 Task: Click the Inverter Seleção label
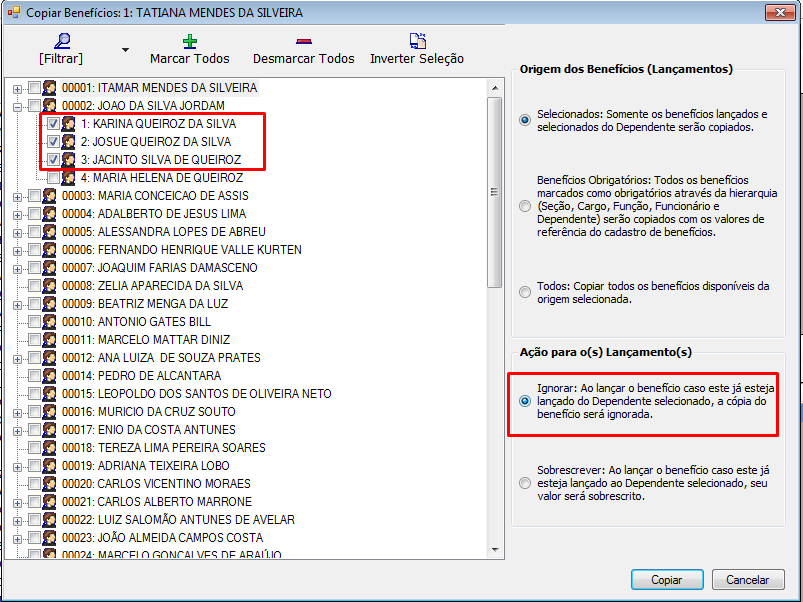coord(417,59)
